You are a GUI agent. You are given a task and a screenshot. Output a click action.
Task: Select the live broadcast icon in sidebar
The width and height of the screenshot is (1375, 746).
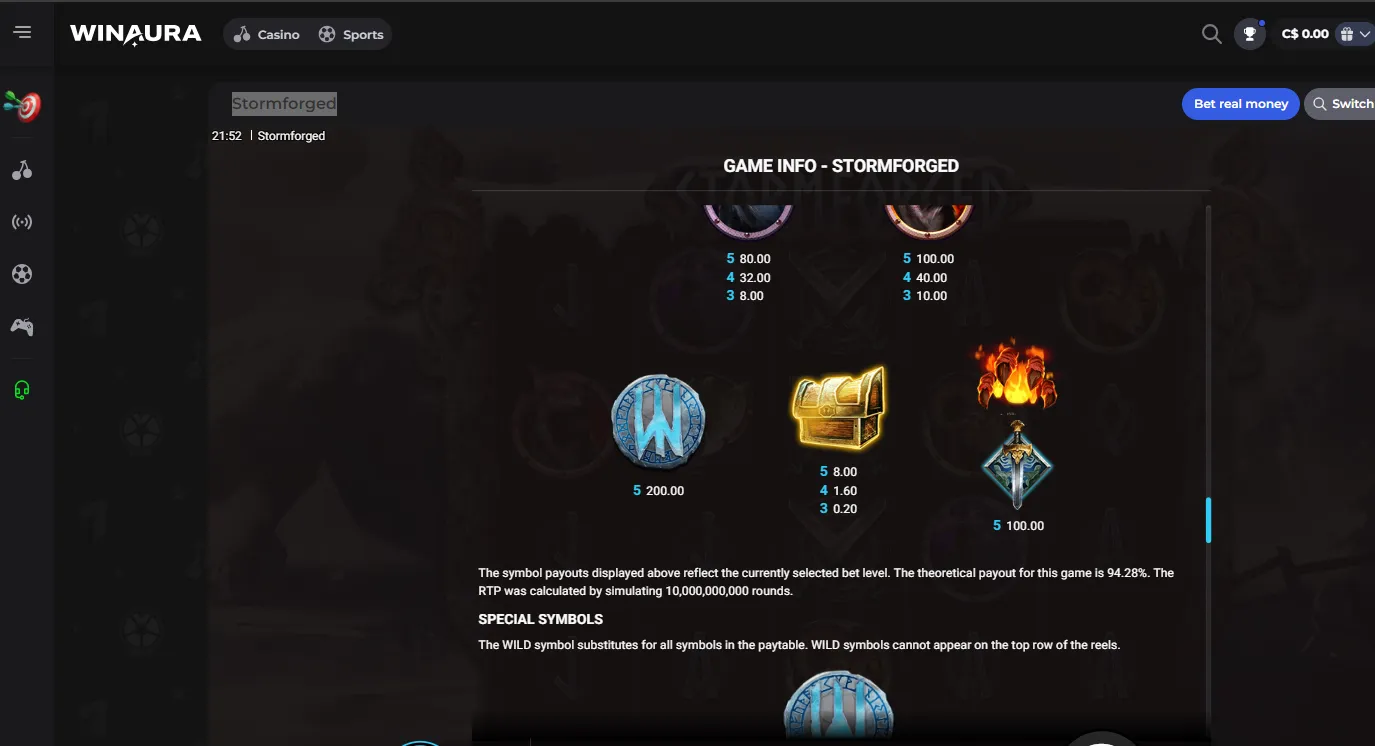[x=22, y=222]
